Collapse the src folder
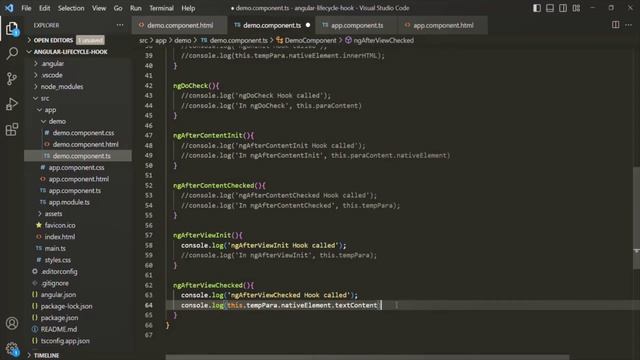 pos(45,98)
